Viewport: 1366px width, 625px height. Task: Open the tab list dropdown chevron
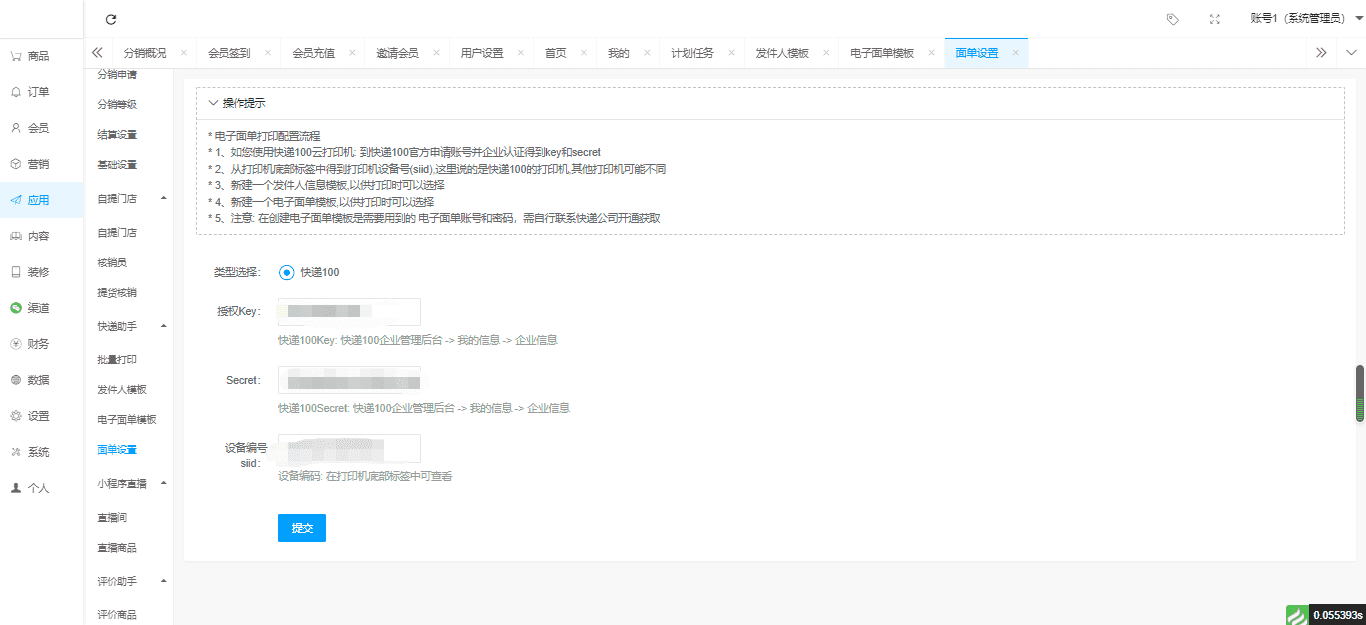pyautogui.click(x=1351, y=53)
